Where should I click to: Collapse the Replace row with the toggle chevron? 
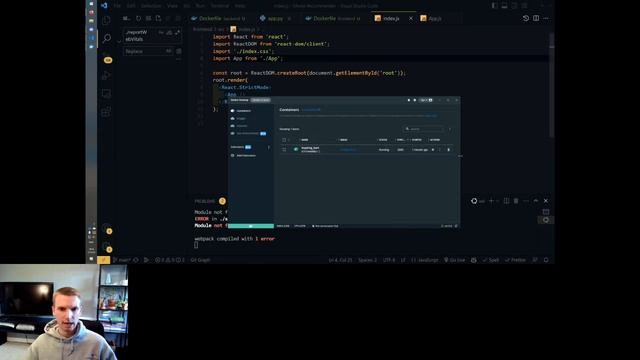tap(119, 41)
